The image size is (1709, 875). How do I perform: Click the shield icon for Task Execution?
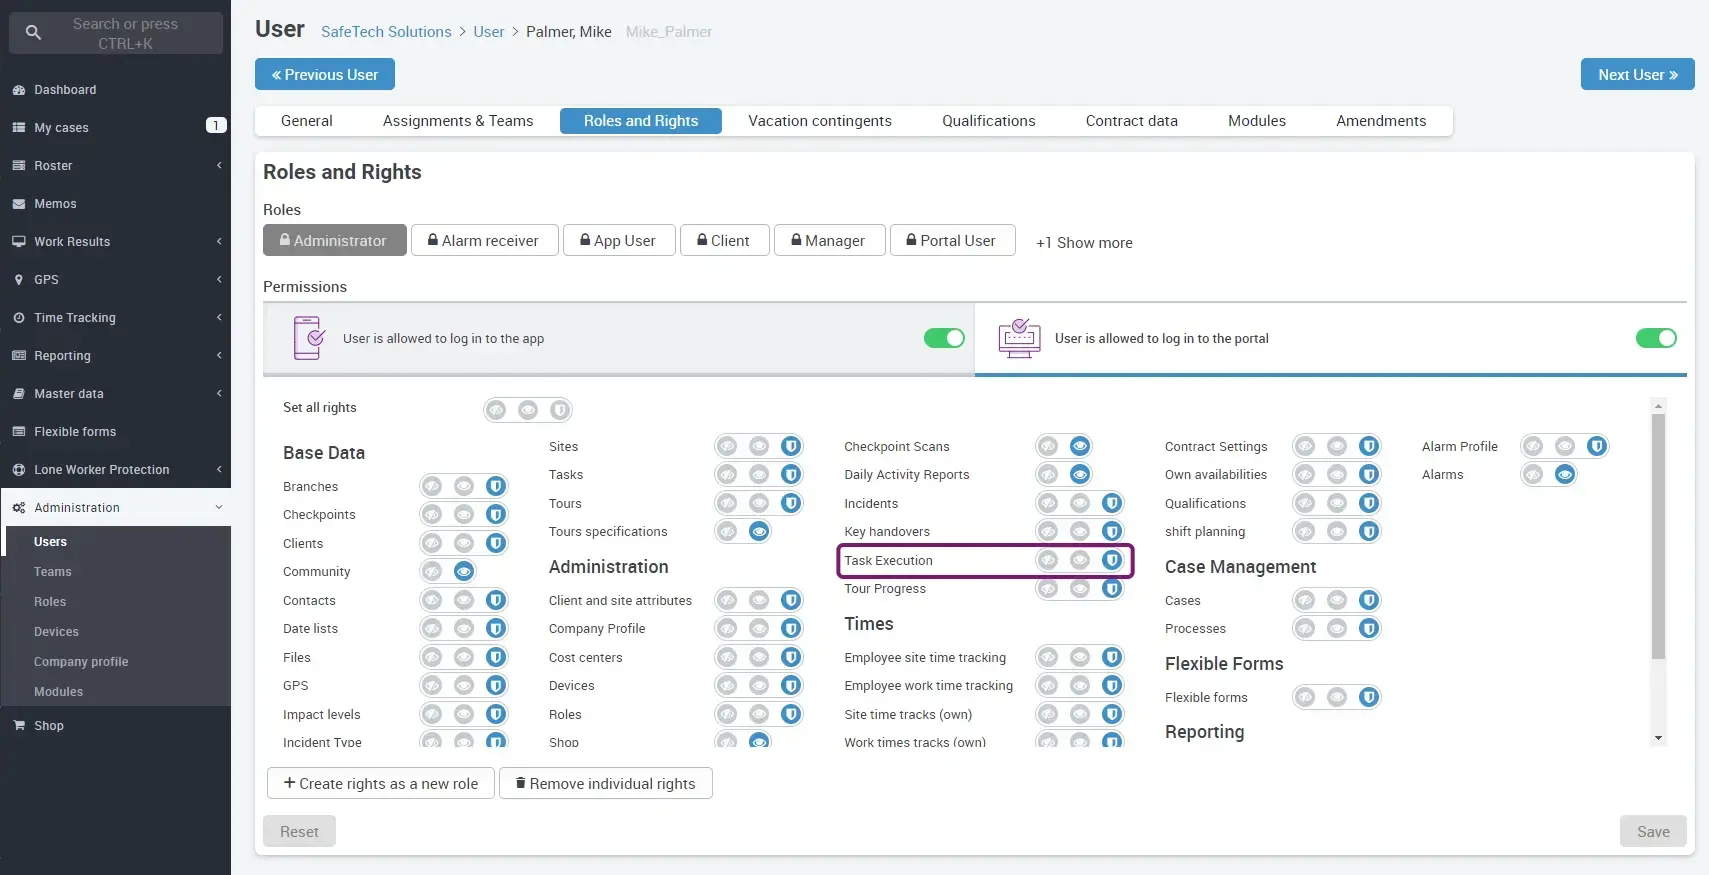[x=1111, y=561]
